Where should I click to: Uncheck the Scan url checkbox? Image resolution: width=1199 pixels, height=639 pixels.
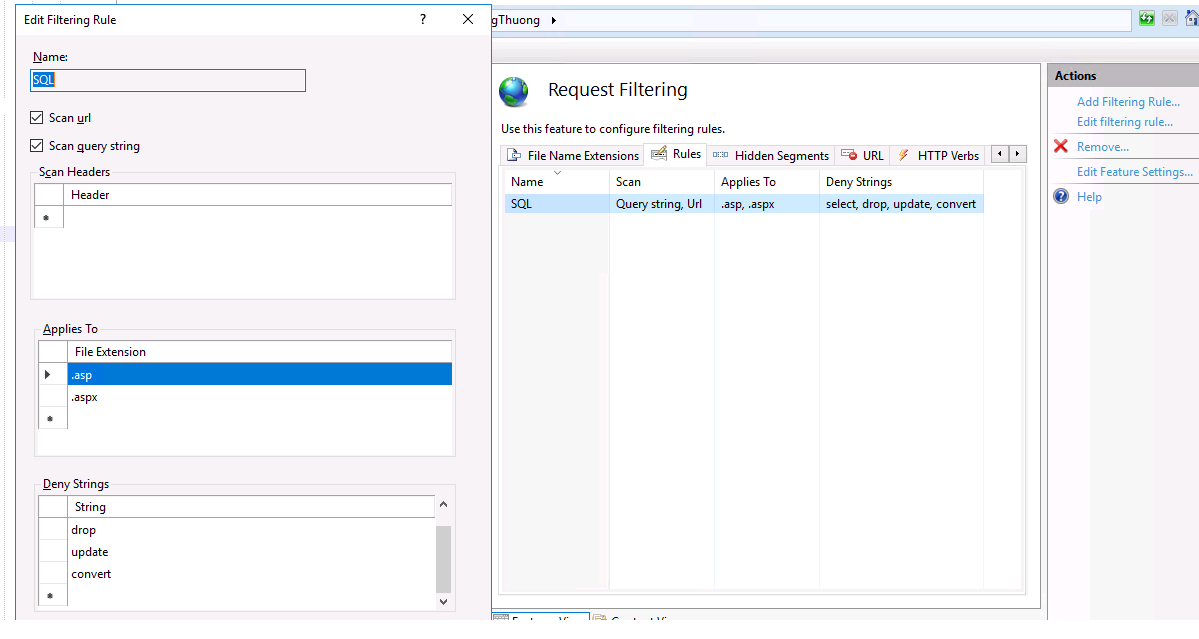coord(37,118)
